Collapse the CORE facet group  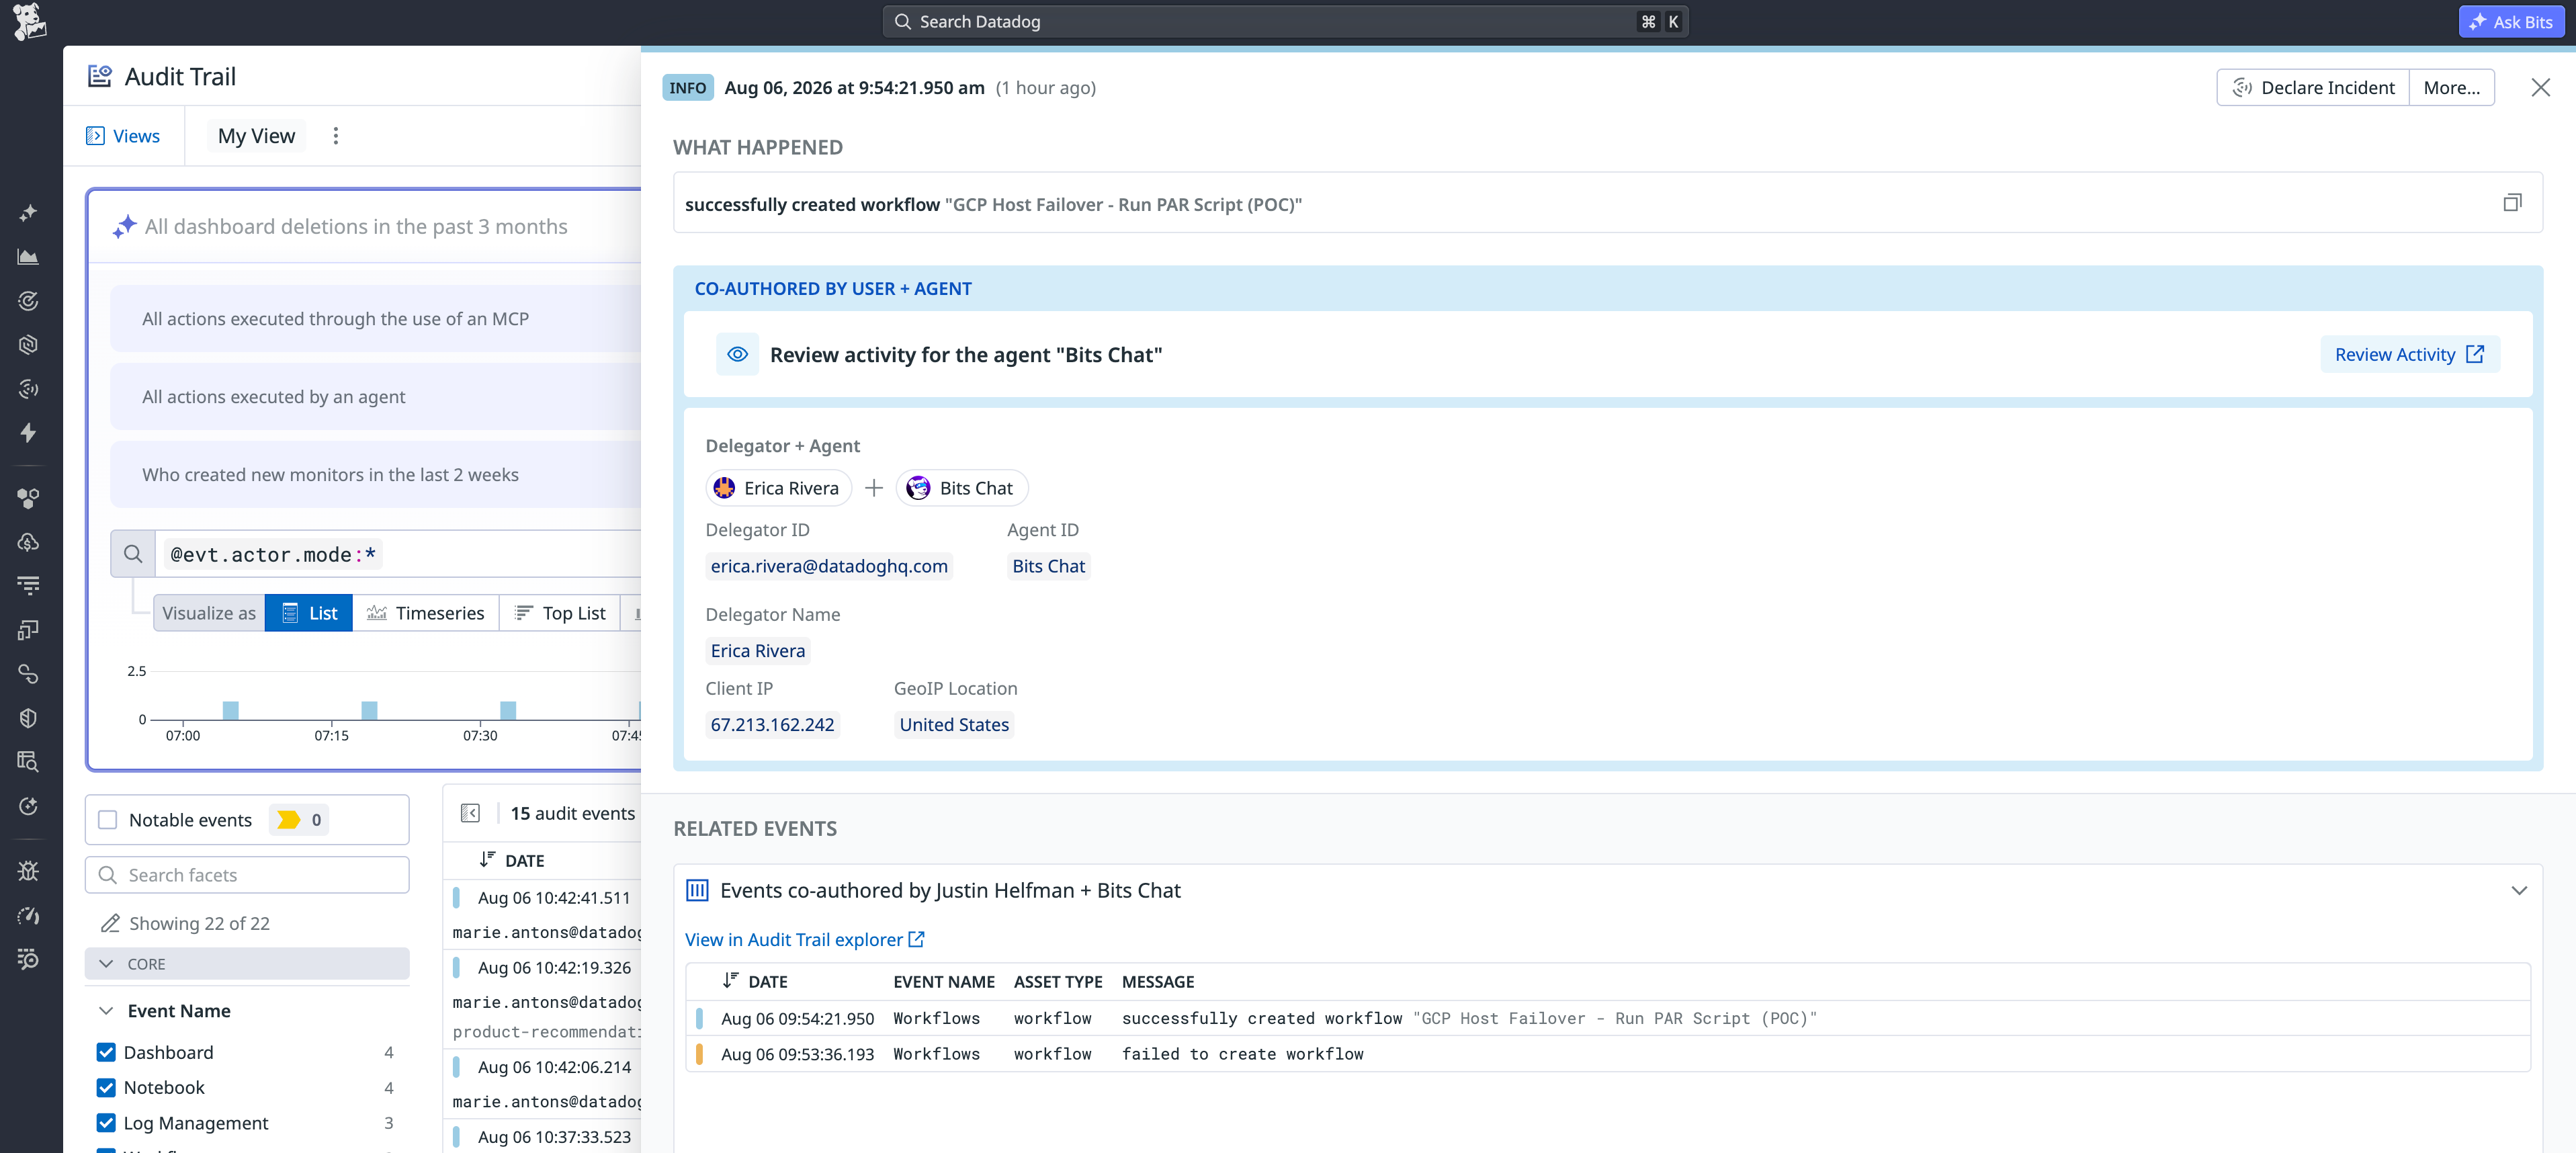tap(247, 964)
